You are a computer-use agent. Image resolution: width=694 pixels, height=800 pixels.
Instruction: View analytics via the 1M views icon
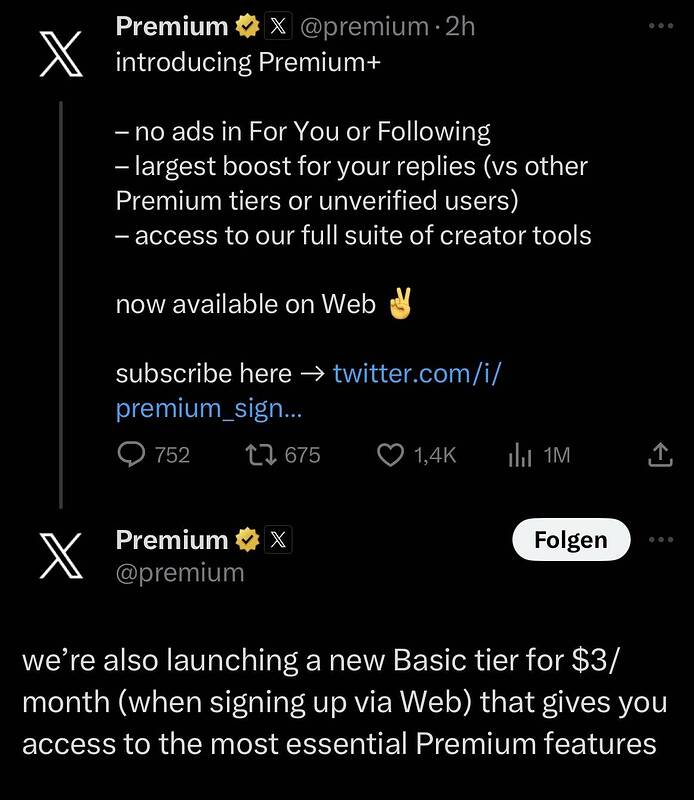[519, 455]
